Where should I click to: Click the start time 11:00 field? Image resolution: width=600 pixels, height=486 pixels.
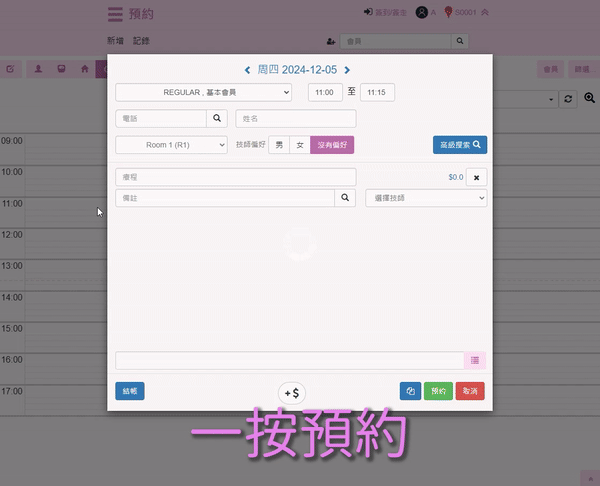(x=325, y=92)
